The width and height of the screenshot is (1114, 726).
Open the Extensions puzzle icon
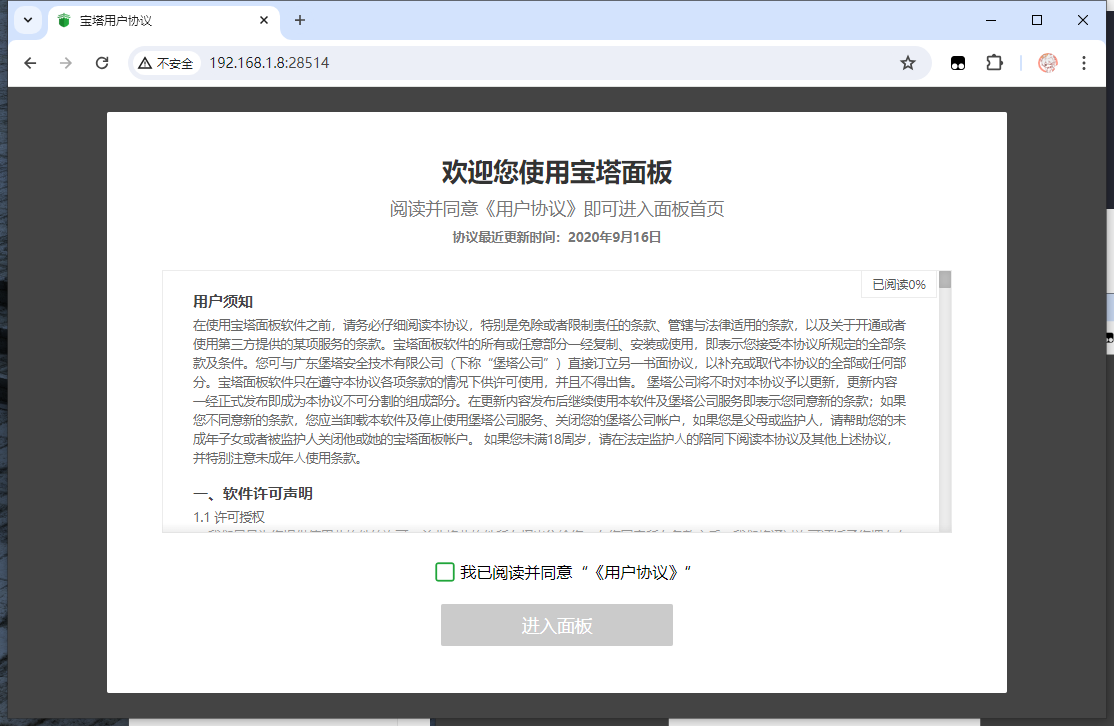[x=994, y=63]
